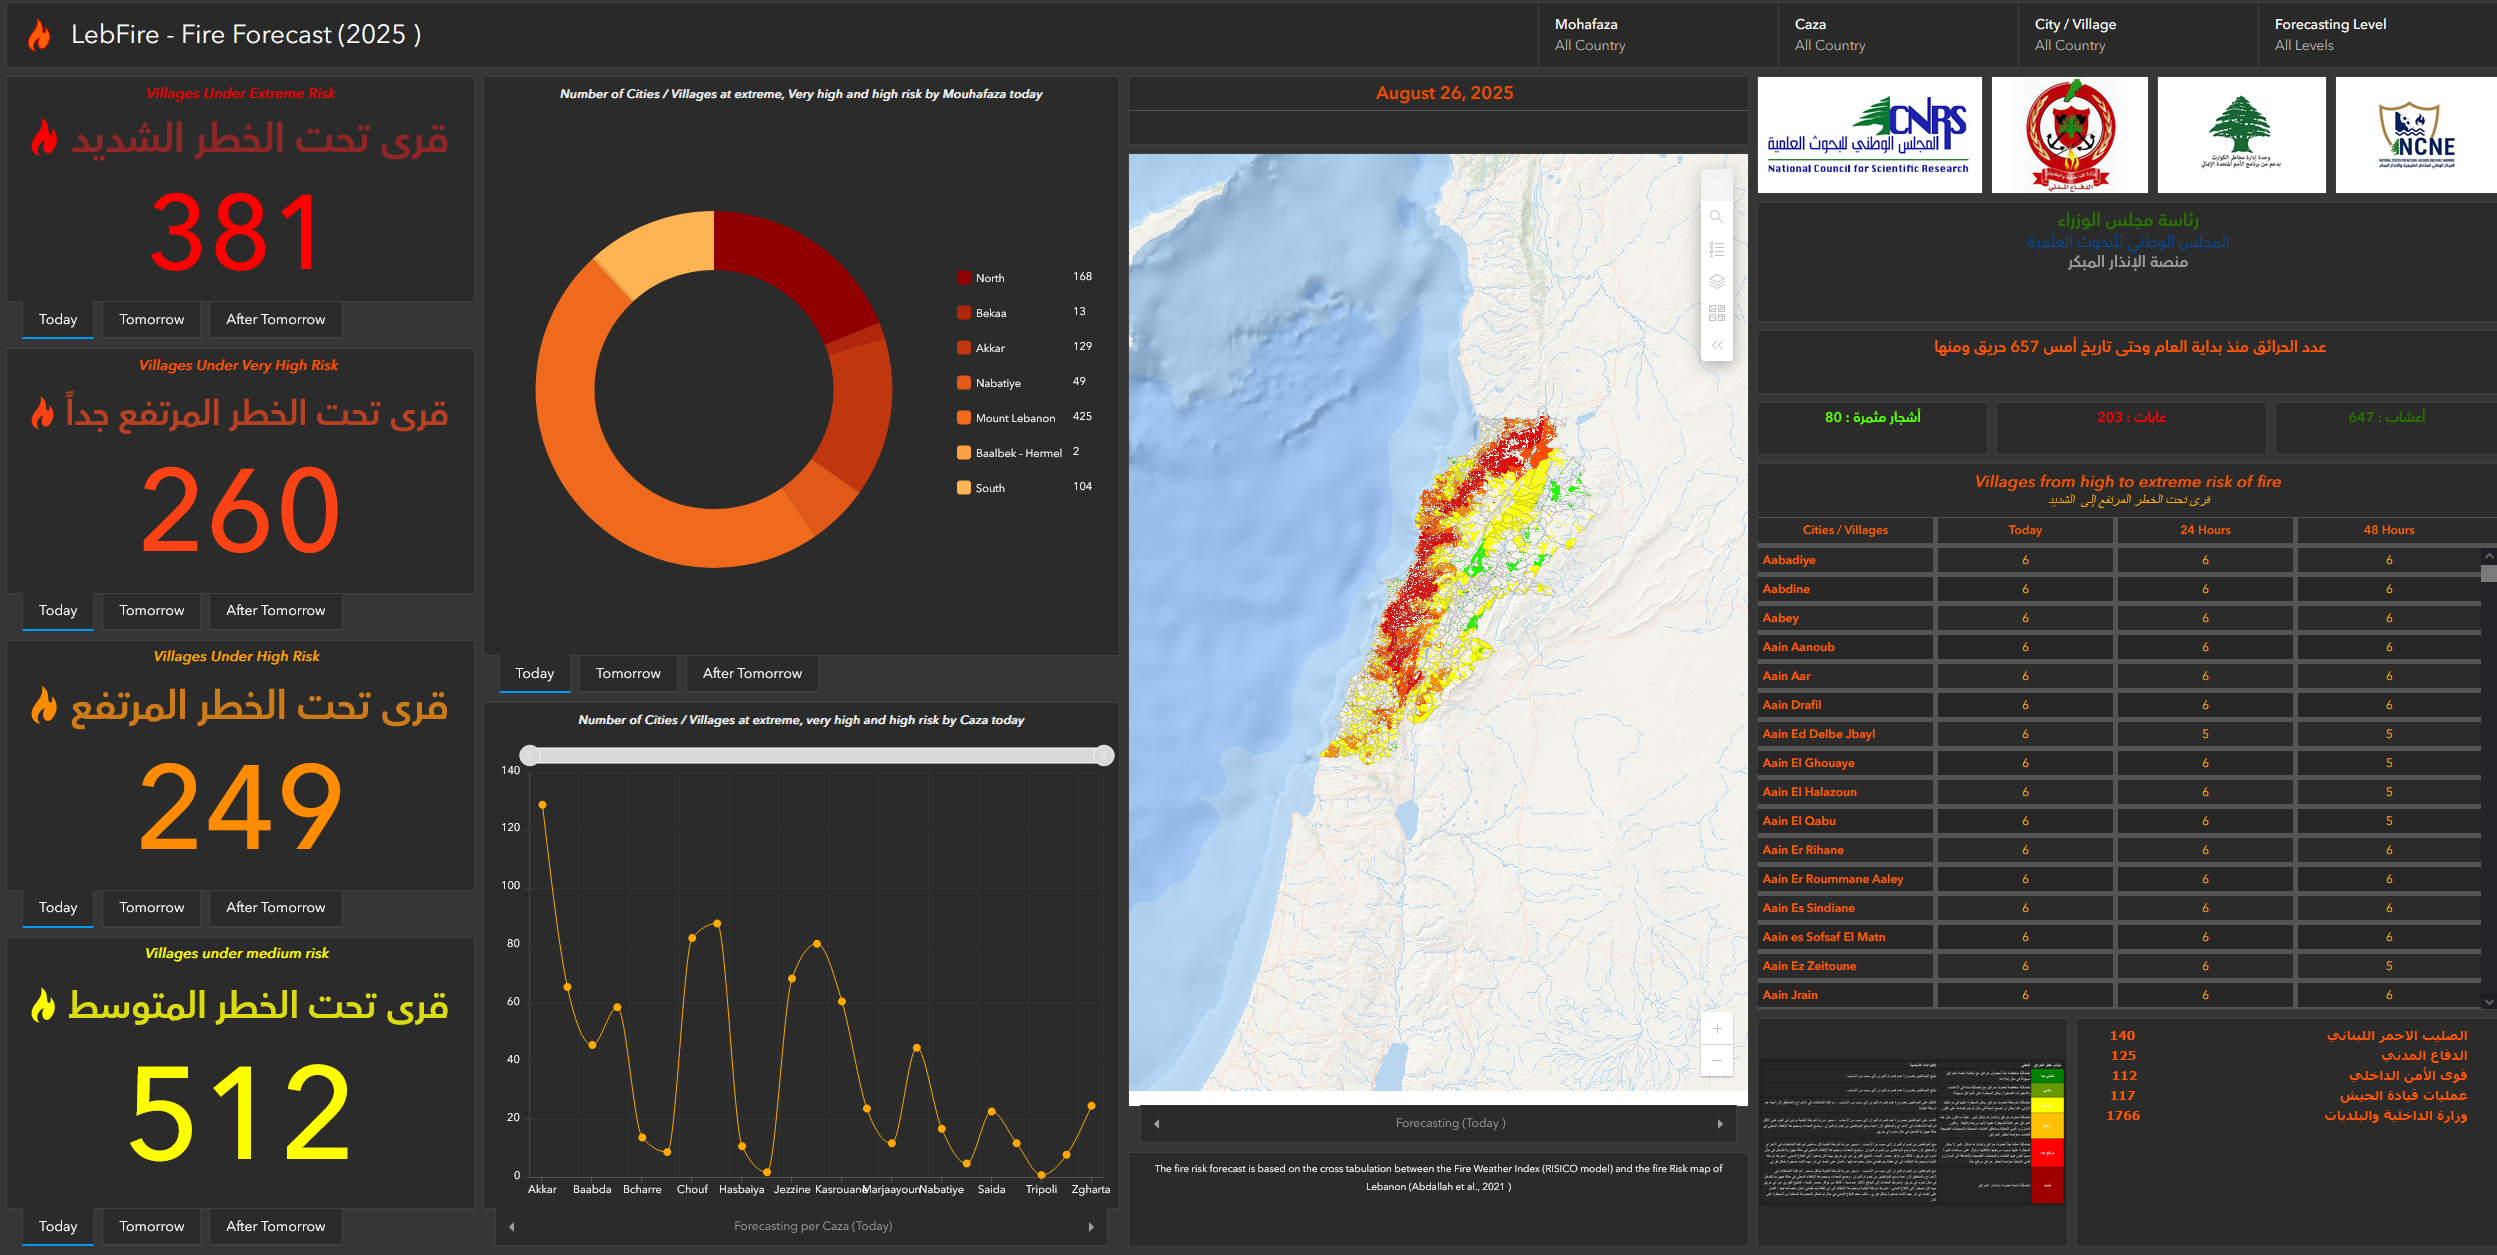Click the Baalbek - Hermel legend color swatch

[x=964, y=453]
